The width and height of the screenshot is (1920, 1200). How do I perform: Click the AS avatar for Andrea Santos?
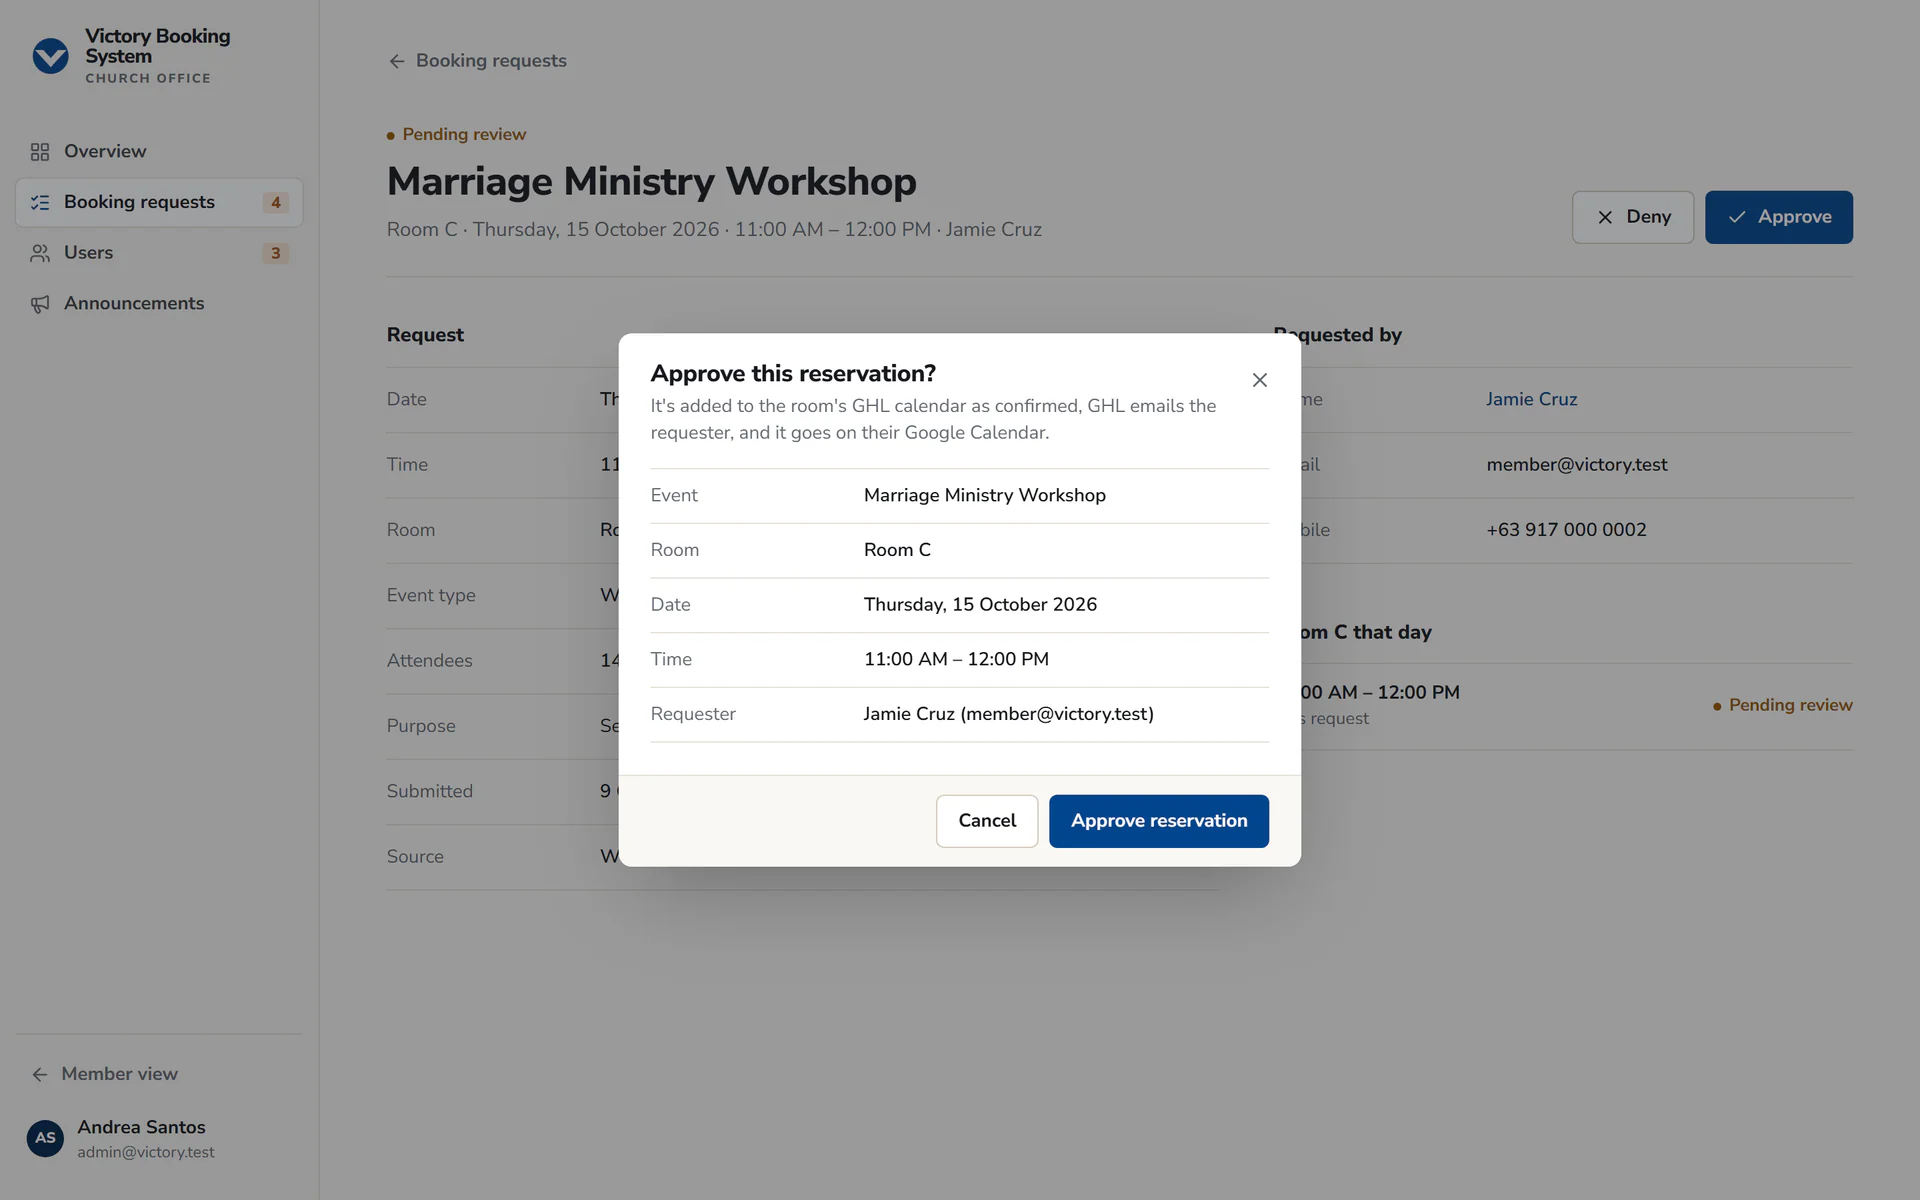click(x=45, y=1138)
